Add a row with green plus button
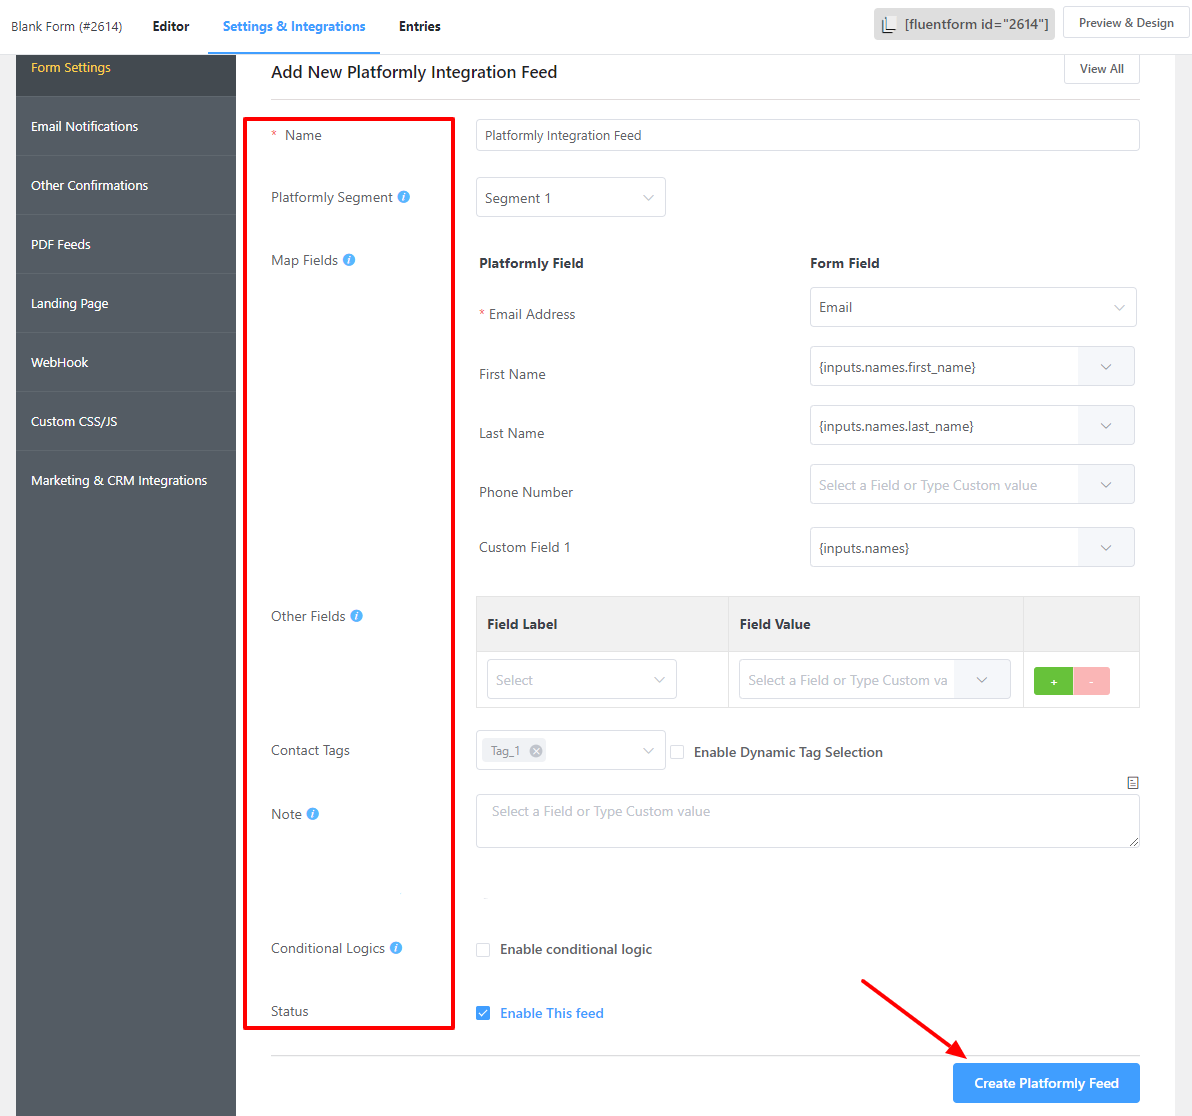1192x1116 pixels. (x=1053, y=681)
